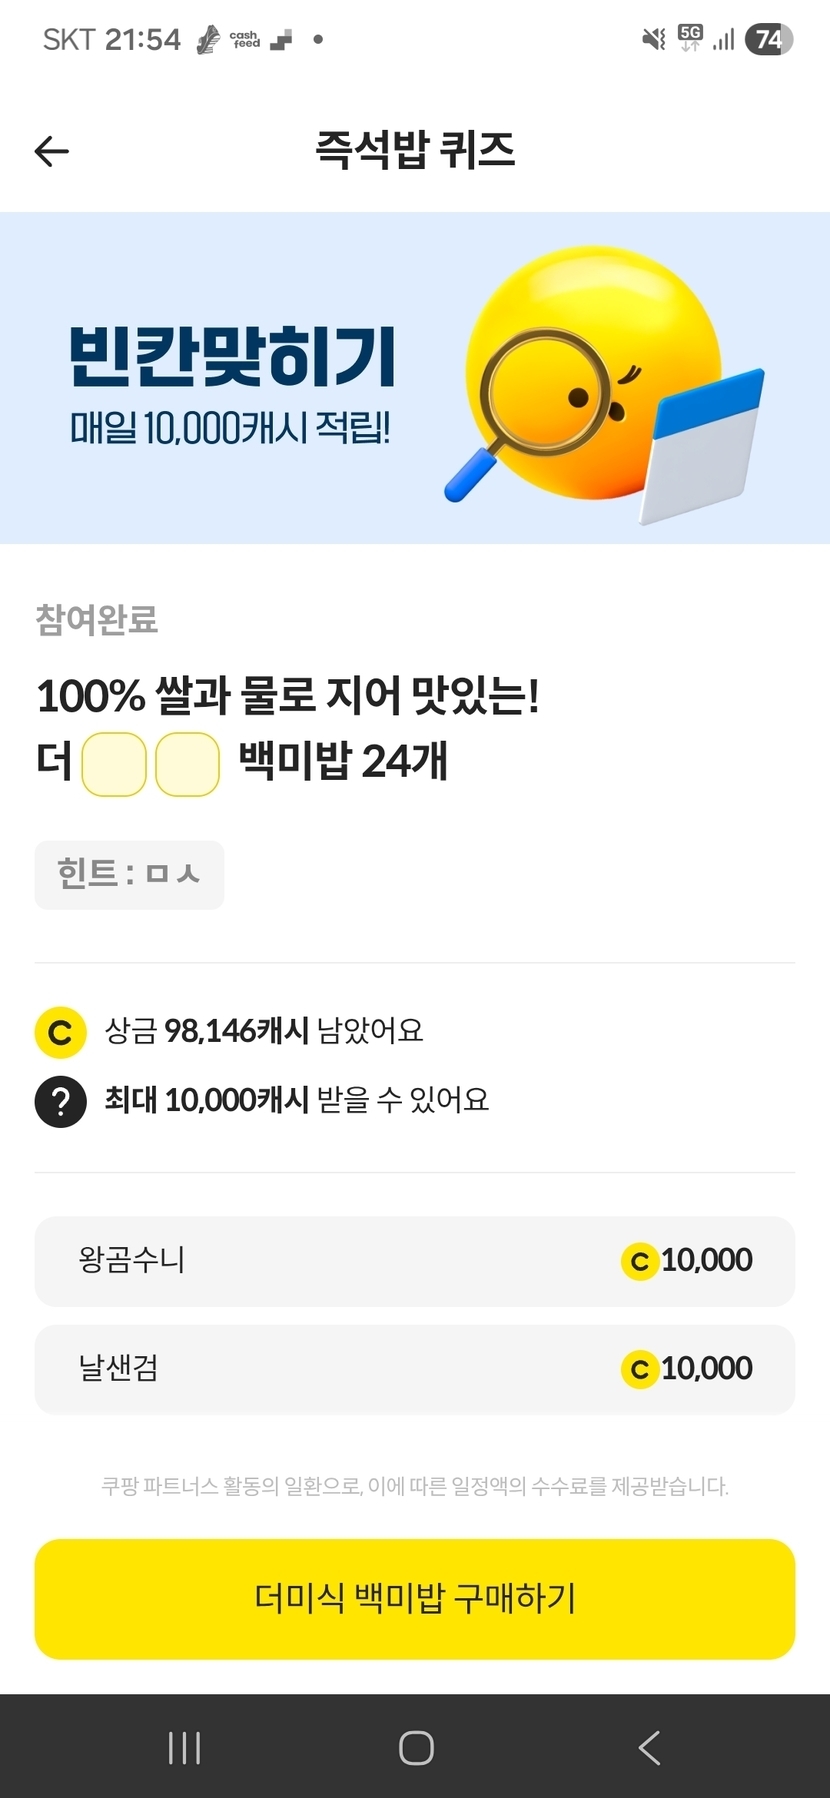Tap the back arrow in header
Screen dimensions: 830x1798
tap(52, 151)
